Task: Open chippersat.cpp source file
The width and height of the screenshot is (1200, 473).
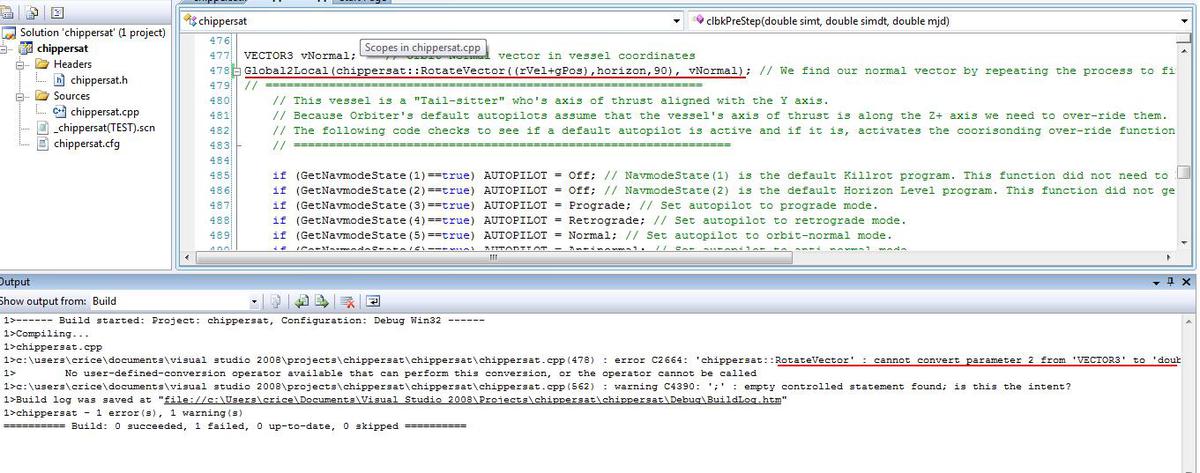Action: [96, 112]
